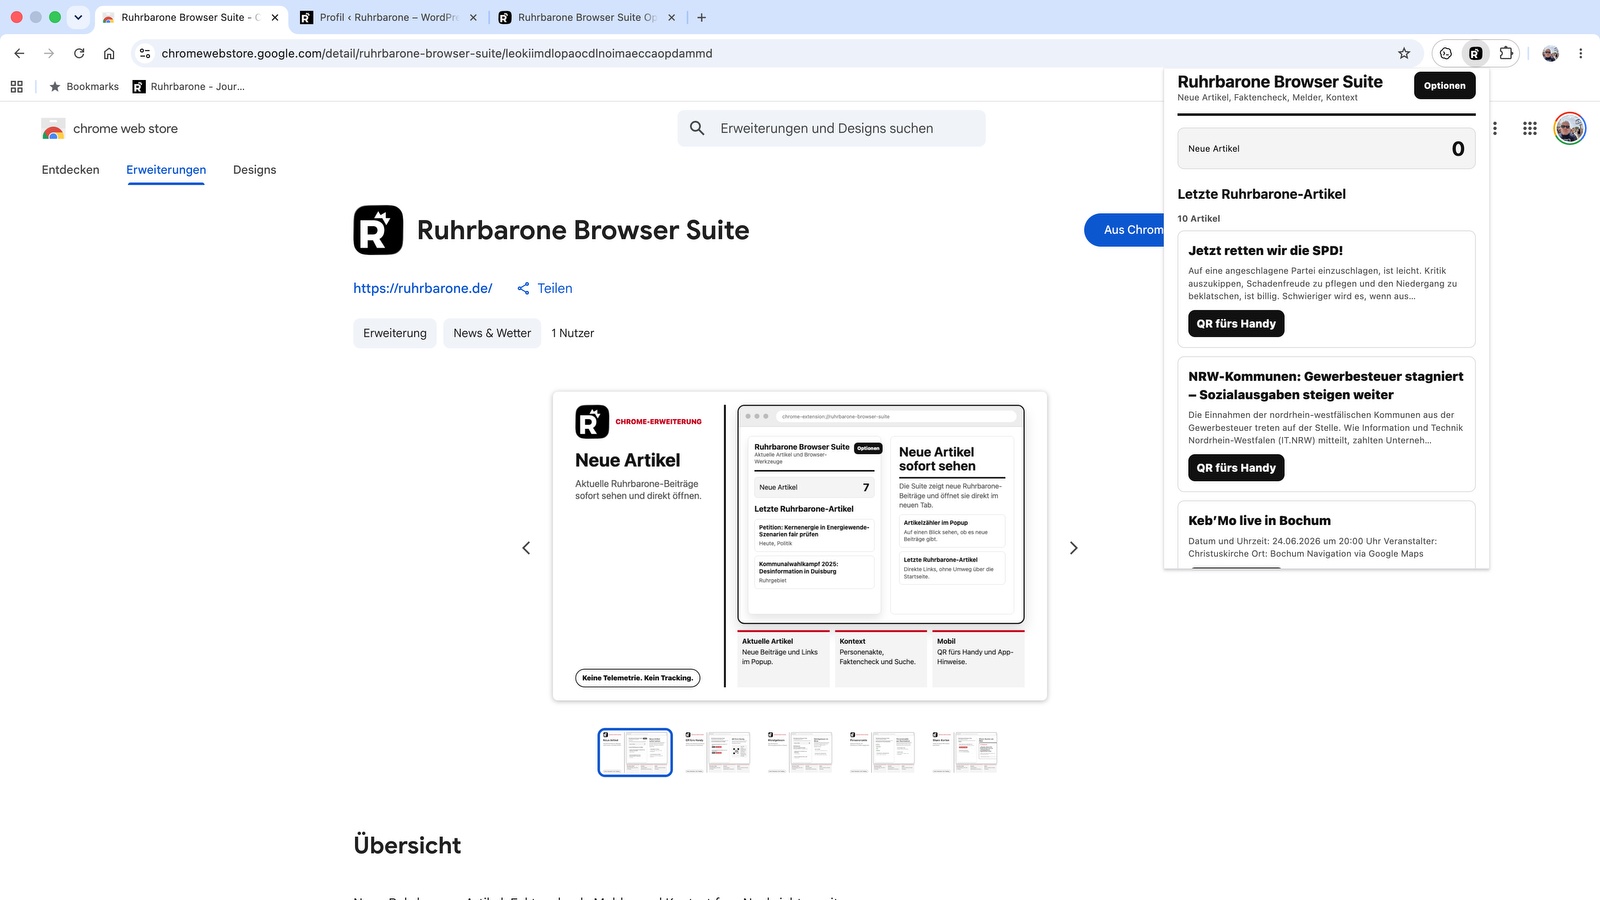This screenshot has height=900, width=1600.
Task: Click the Teilen share link
Action: 545,288
